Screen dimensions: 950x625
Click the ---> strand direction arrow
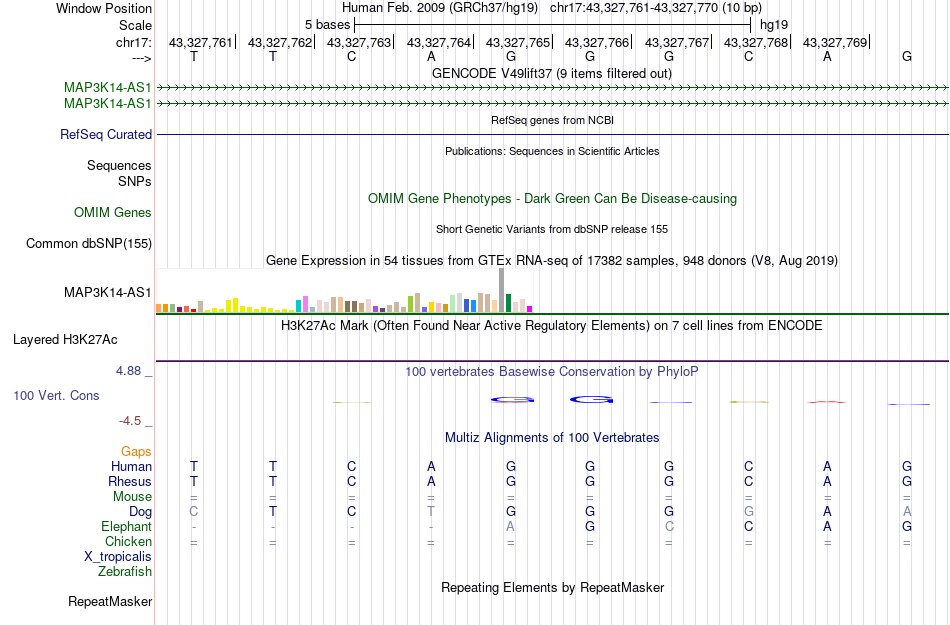point(141,58)
